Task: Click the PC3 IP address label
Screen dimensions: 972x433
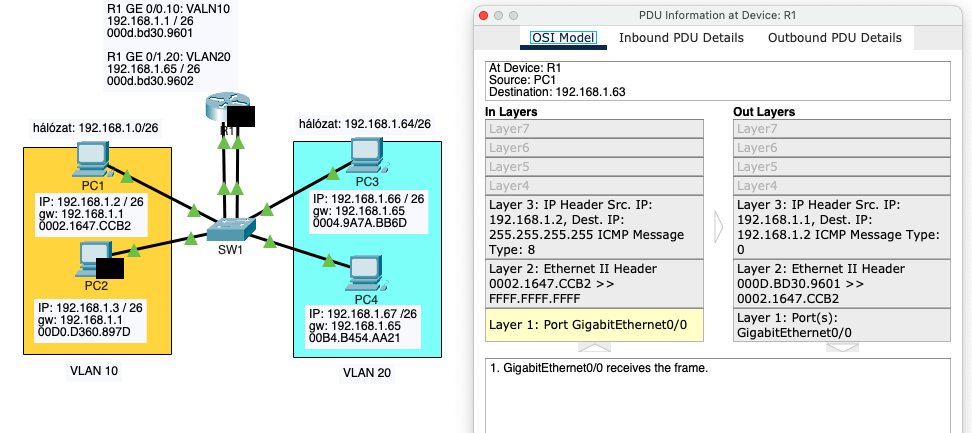Action: (369, 211)
